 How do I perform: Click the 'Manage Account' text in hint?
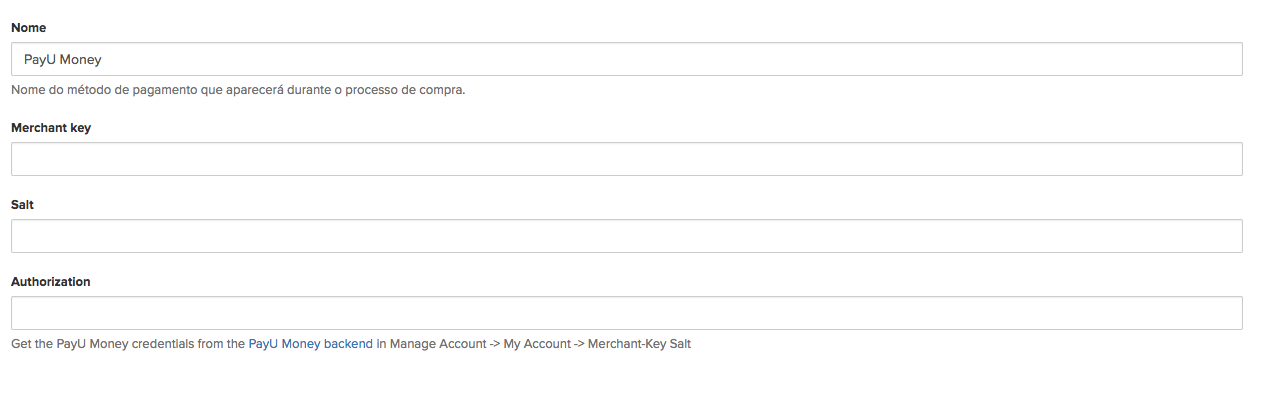(x=438, y=344)
